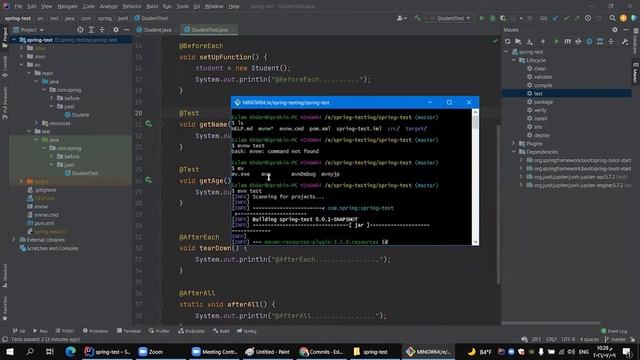Open Project panel gear settings
The width and height of the screenshot is (640, 360).
pos(116,30)
